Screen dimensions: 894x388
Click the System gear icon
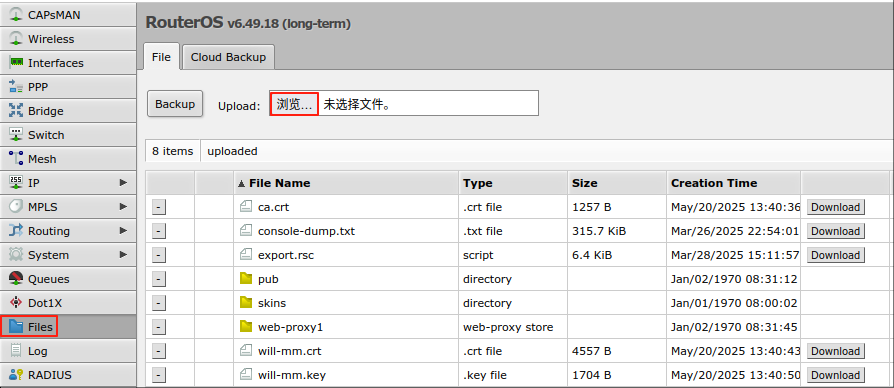[x=17, y=255]
